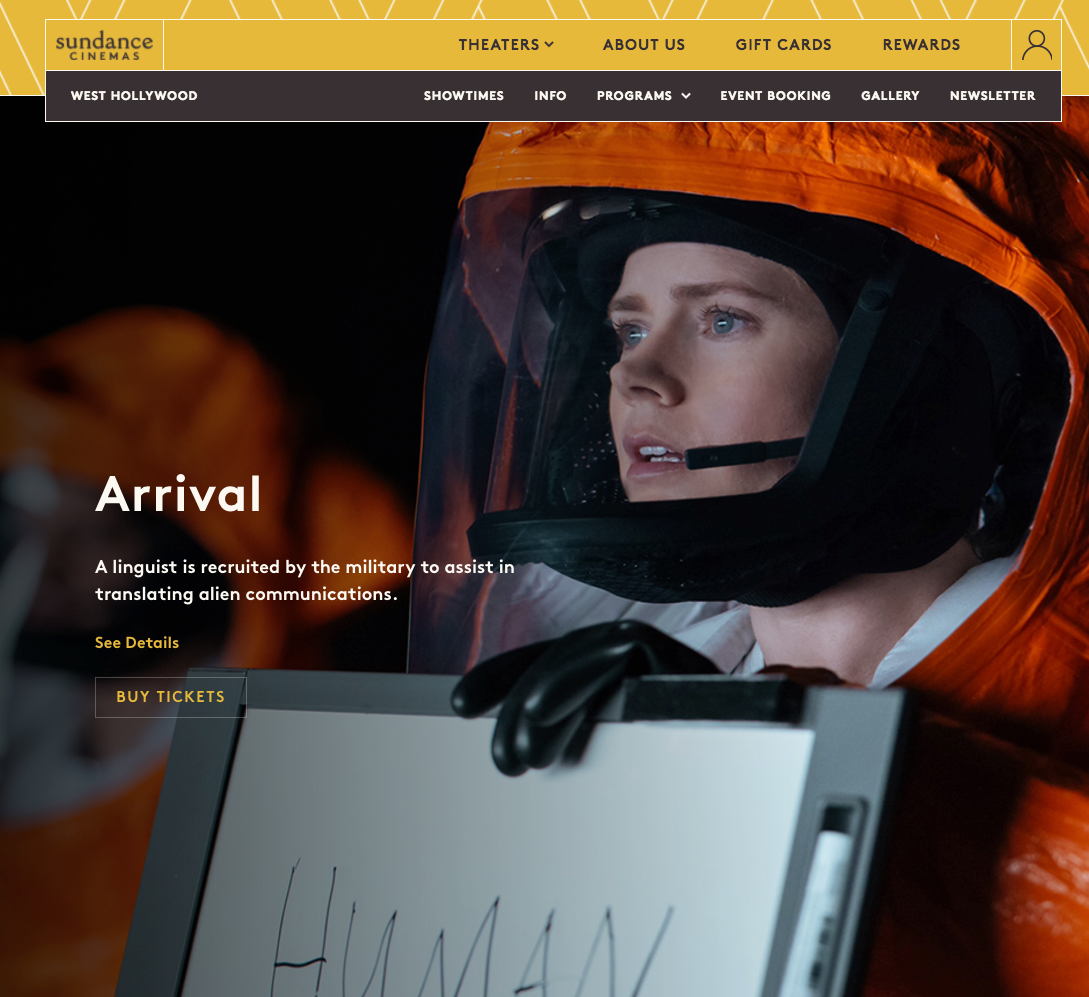Open the Info section

[x=550, y=96]
